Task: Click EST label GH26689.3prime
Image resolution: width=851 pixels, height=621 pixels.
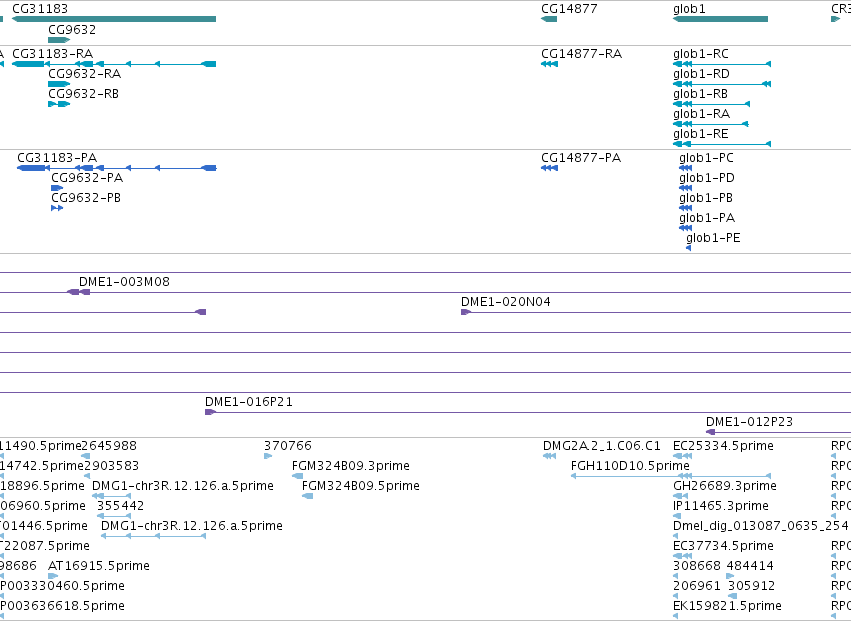Action: pyautogui.click(x=725, y=486)
